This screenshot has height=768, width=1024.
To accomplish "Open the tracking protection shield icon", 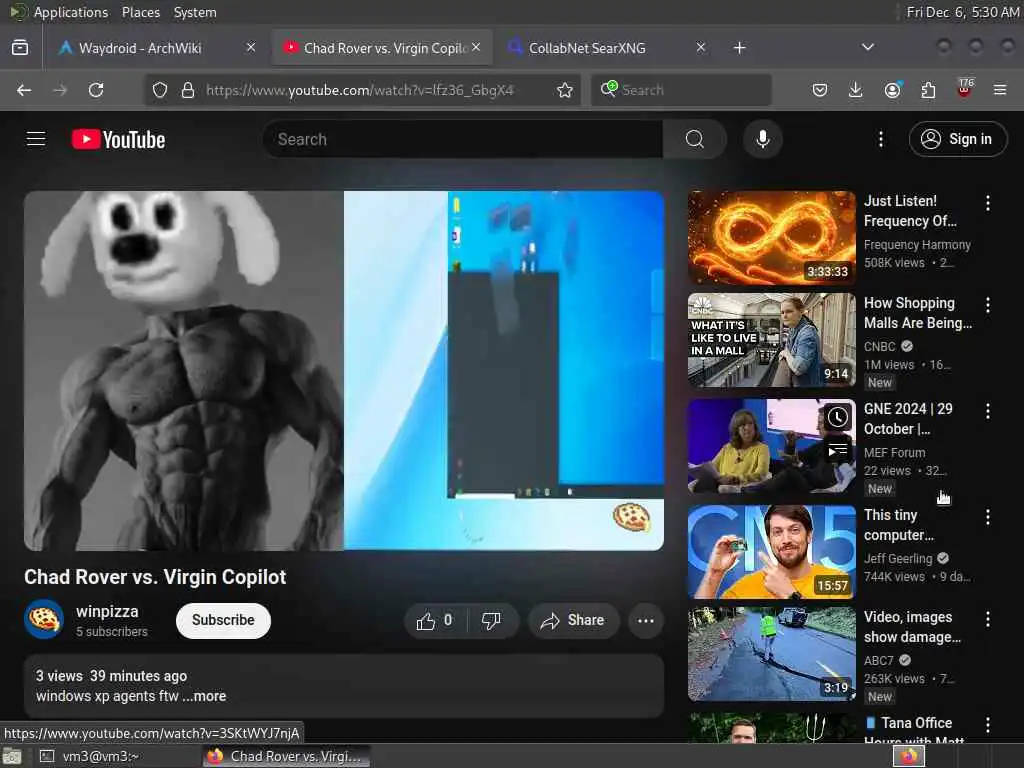I will [x=160, y=90].
